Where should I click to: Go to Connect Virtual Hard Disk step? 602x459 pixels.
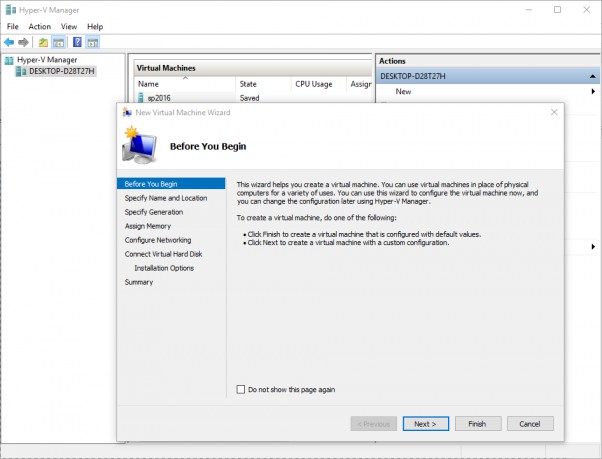[x=163, y=254]
